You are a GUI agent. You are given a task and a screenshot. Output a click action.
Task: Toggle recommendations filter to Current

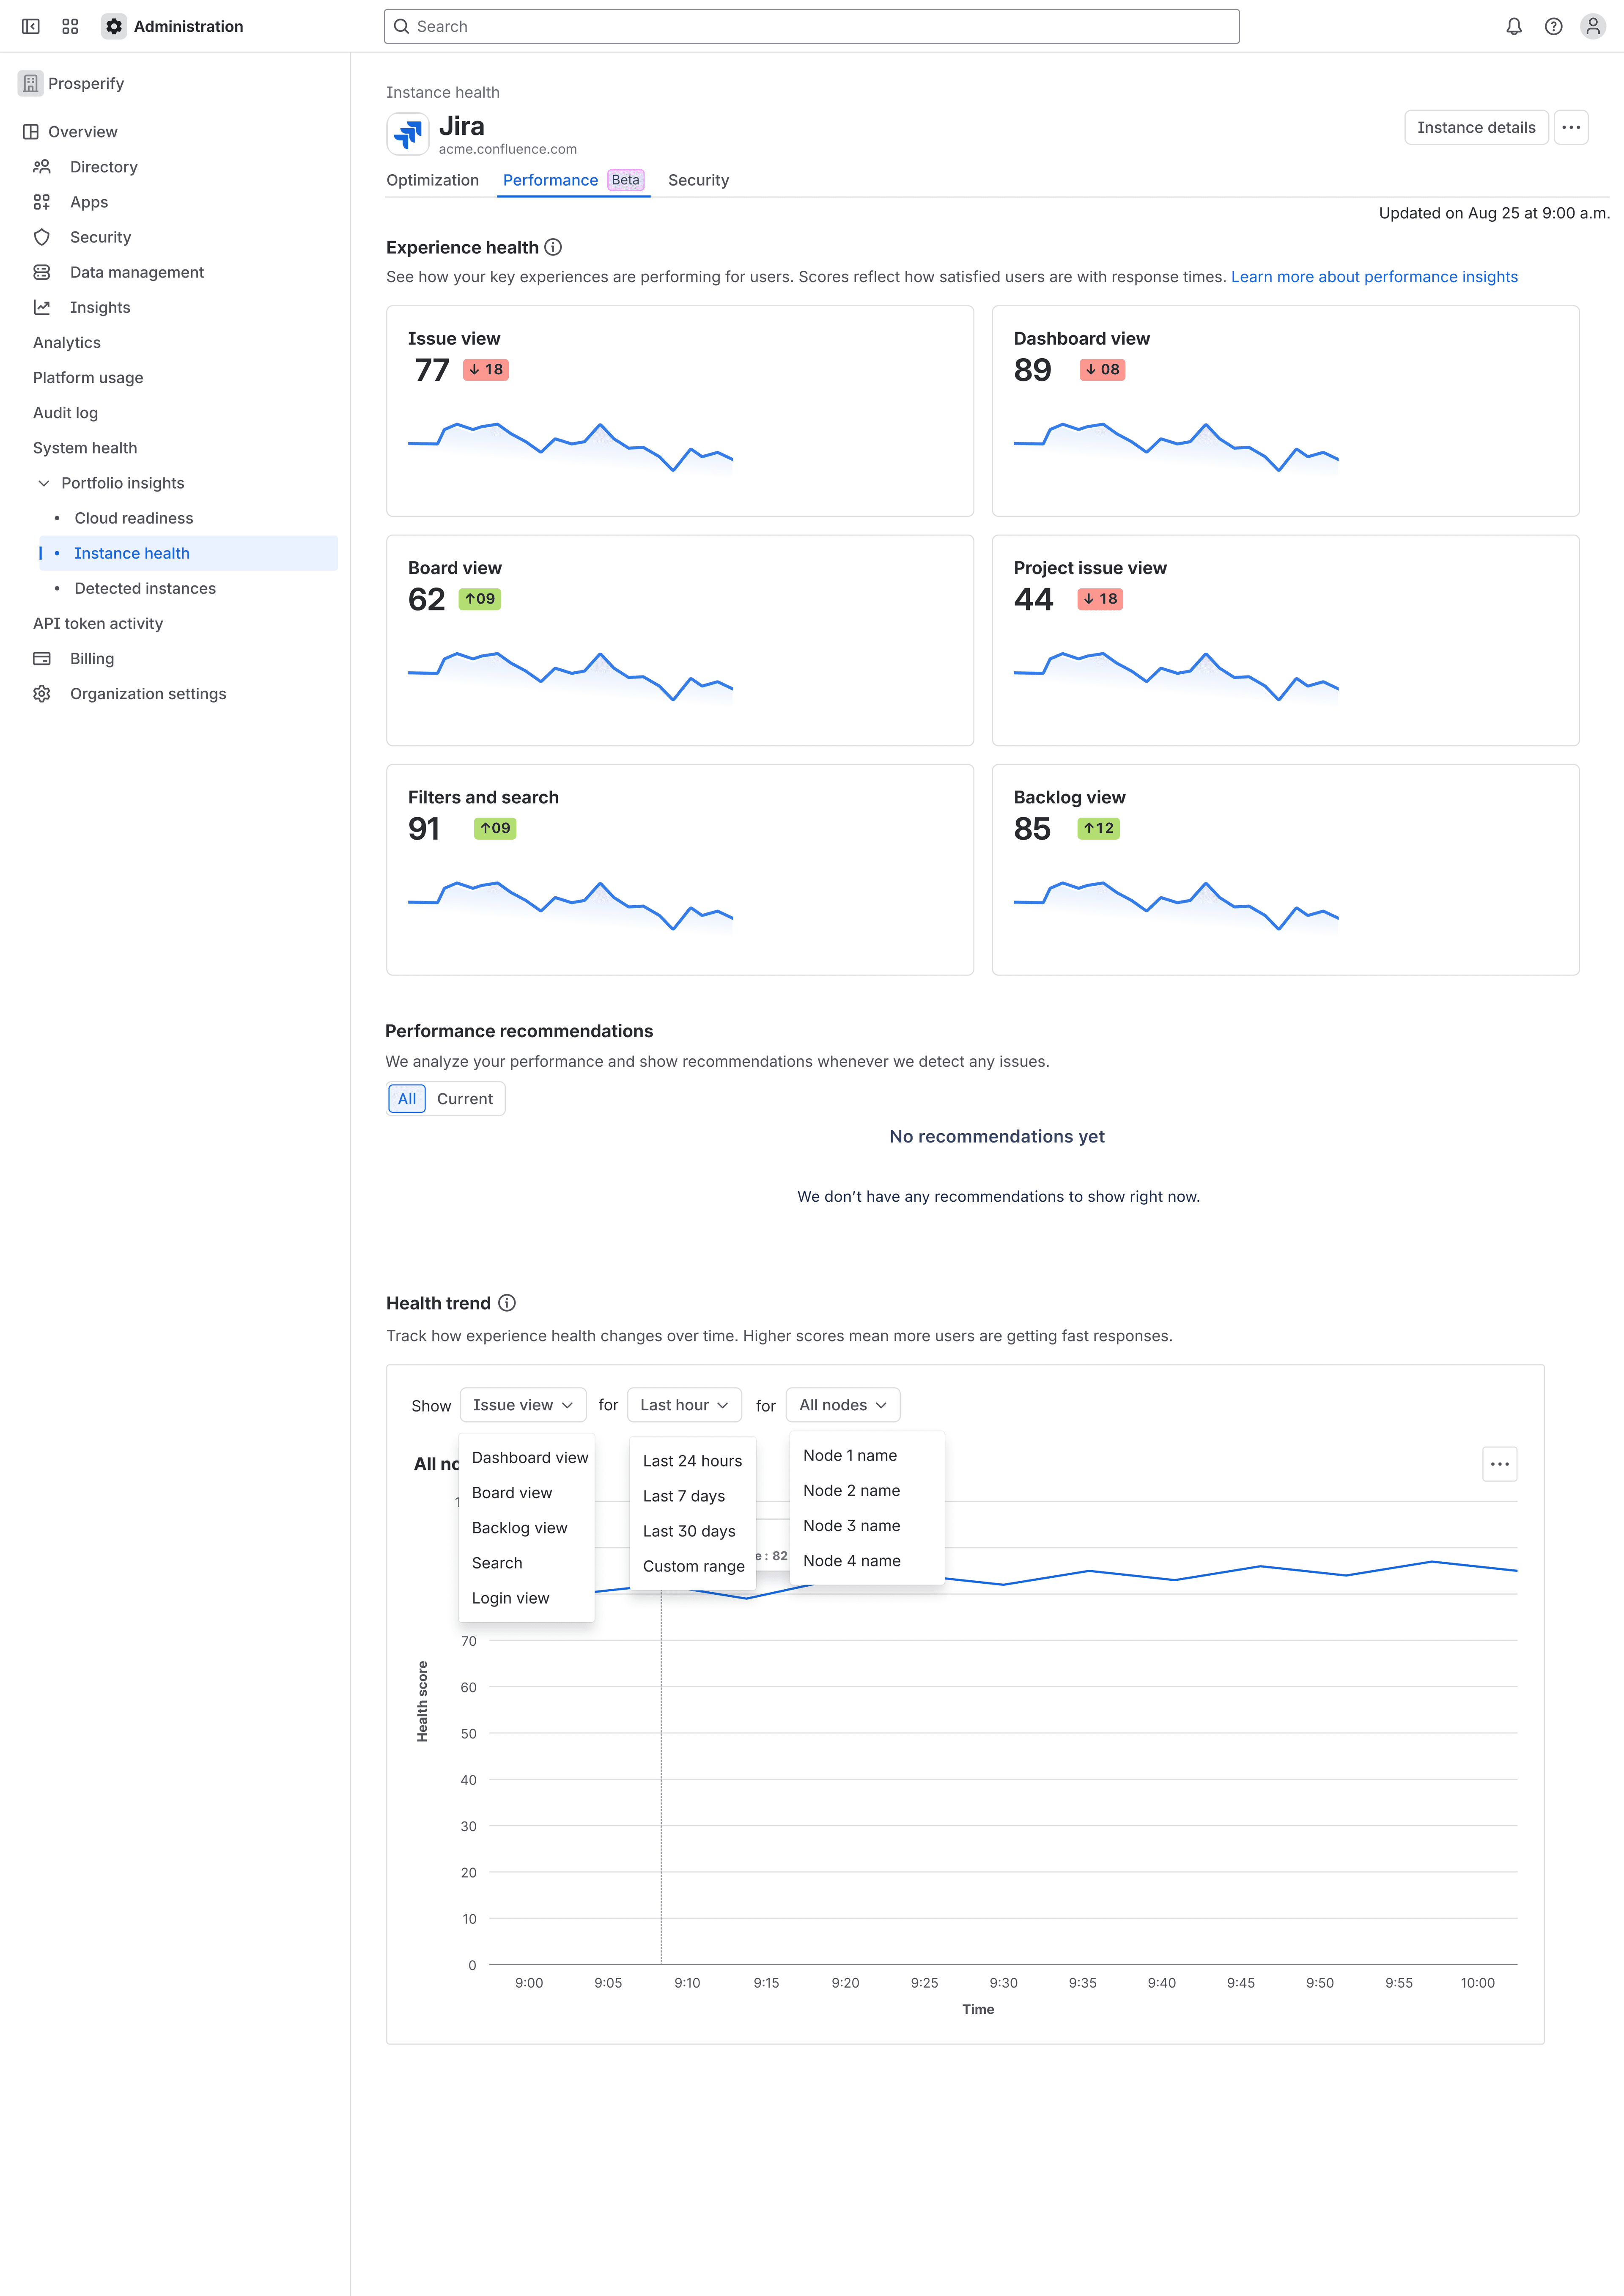pyautogui.click(x=465, y=1099)
